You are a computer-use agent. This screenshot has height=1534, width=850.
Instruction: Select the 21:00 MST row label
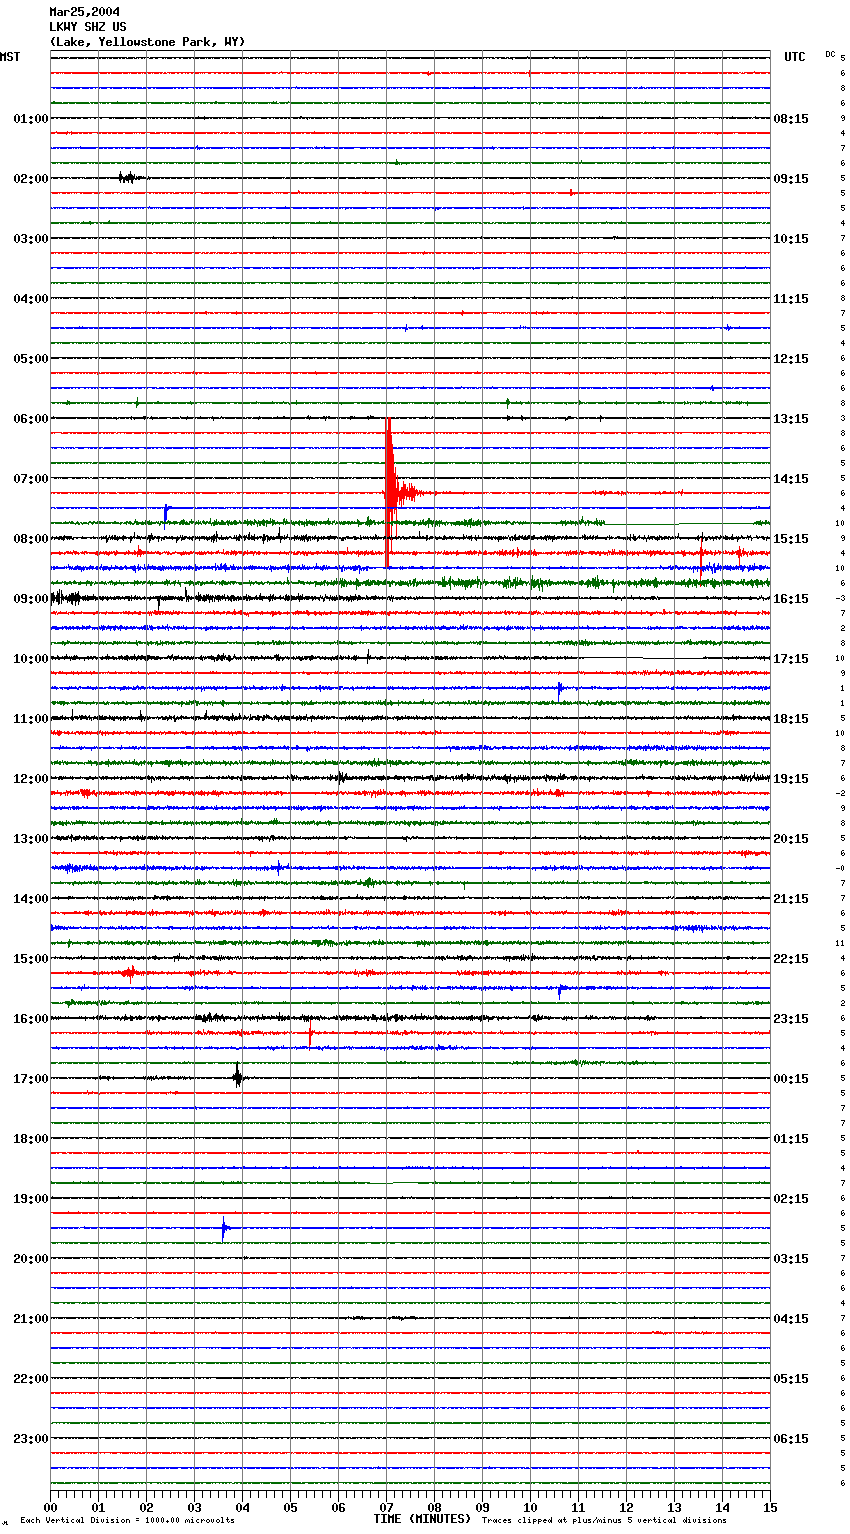pyautogui.click(x=31, y=1319)
